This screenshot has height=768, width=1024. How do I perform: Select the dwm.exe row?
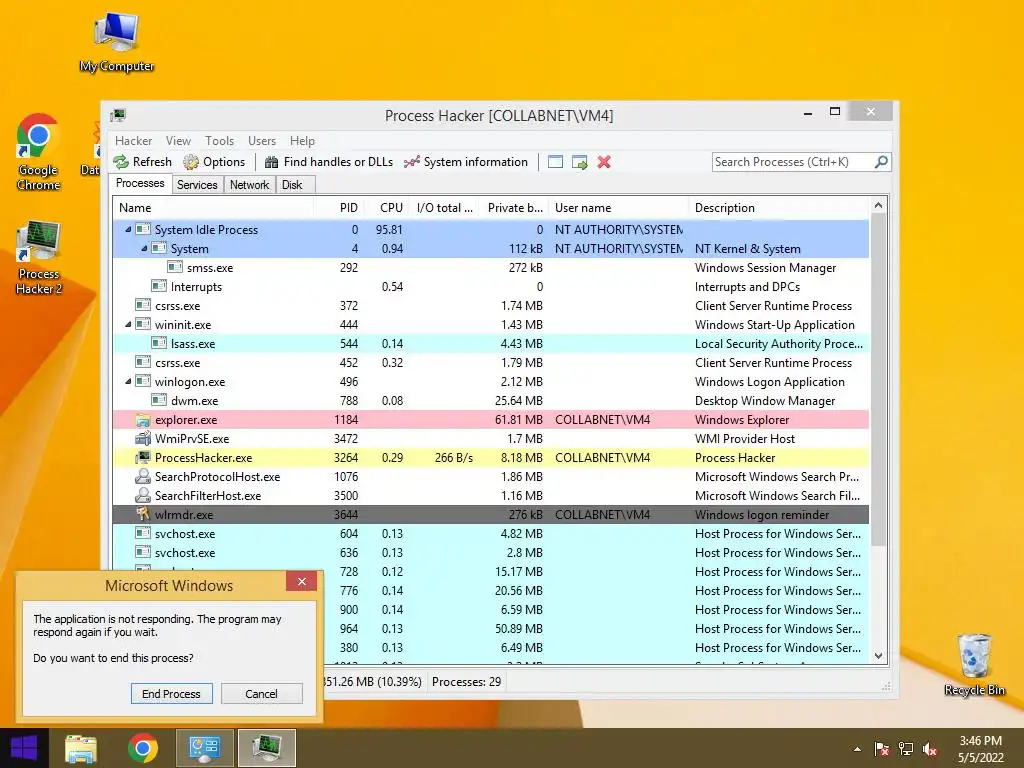[x=491, y=400]
